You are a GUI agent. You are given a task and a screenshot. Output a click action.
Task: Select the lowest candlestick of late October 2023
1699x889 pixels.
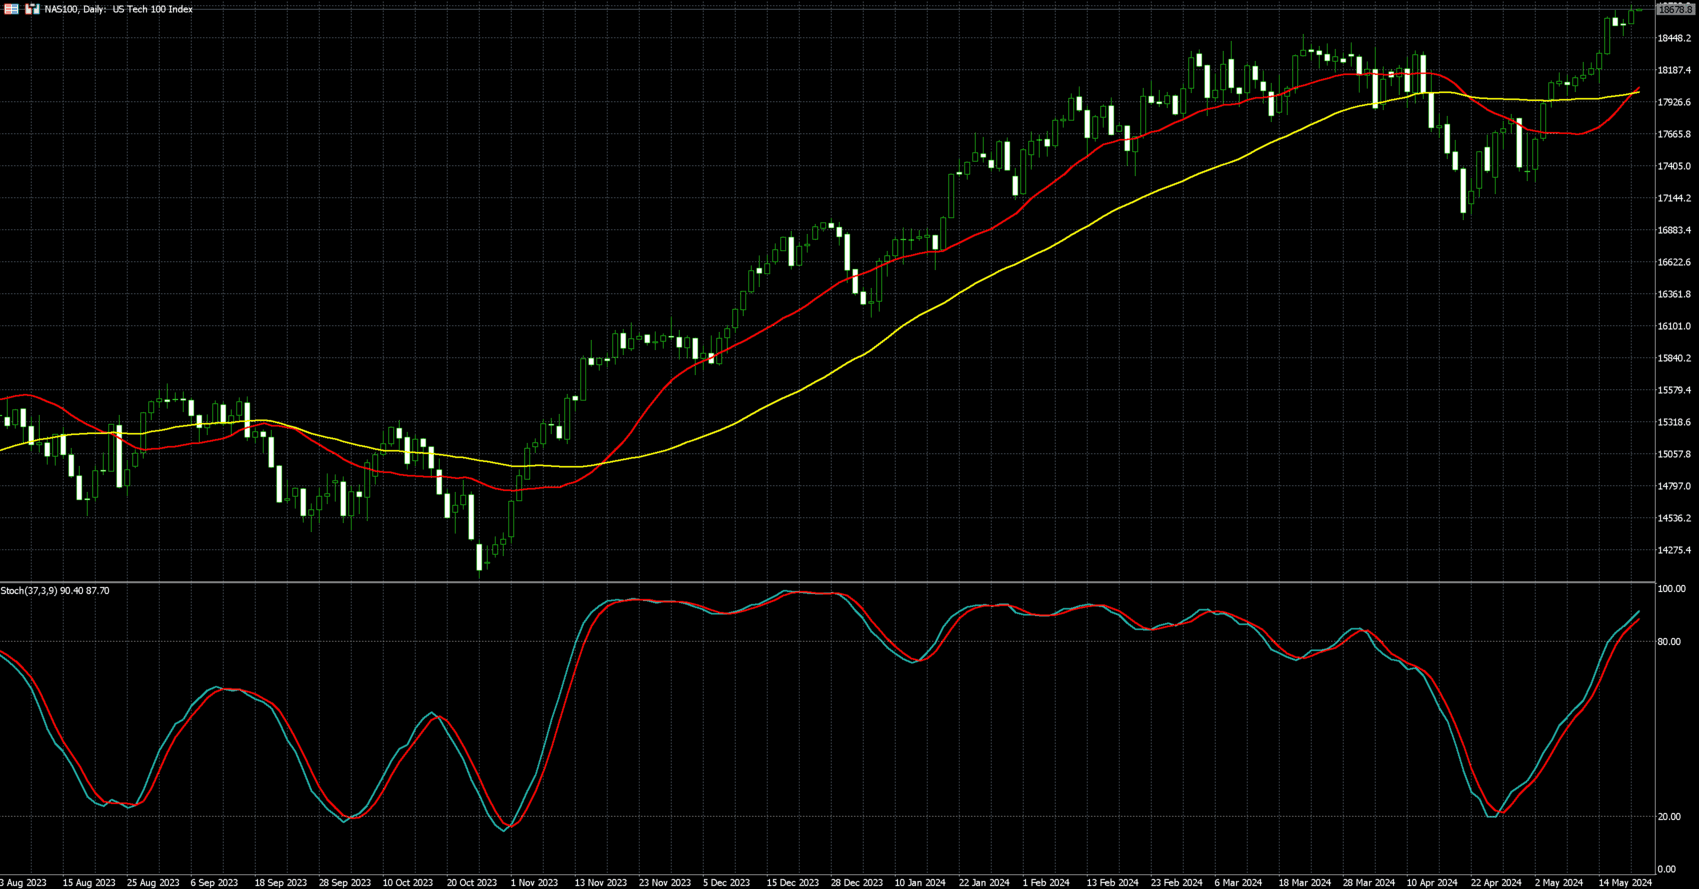[480, 557]
